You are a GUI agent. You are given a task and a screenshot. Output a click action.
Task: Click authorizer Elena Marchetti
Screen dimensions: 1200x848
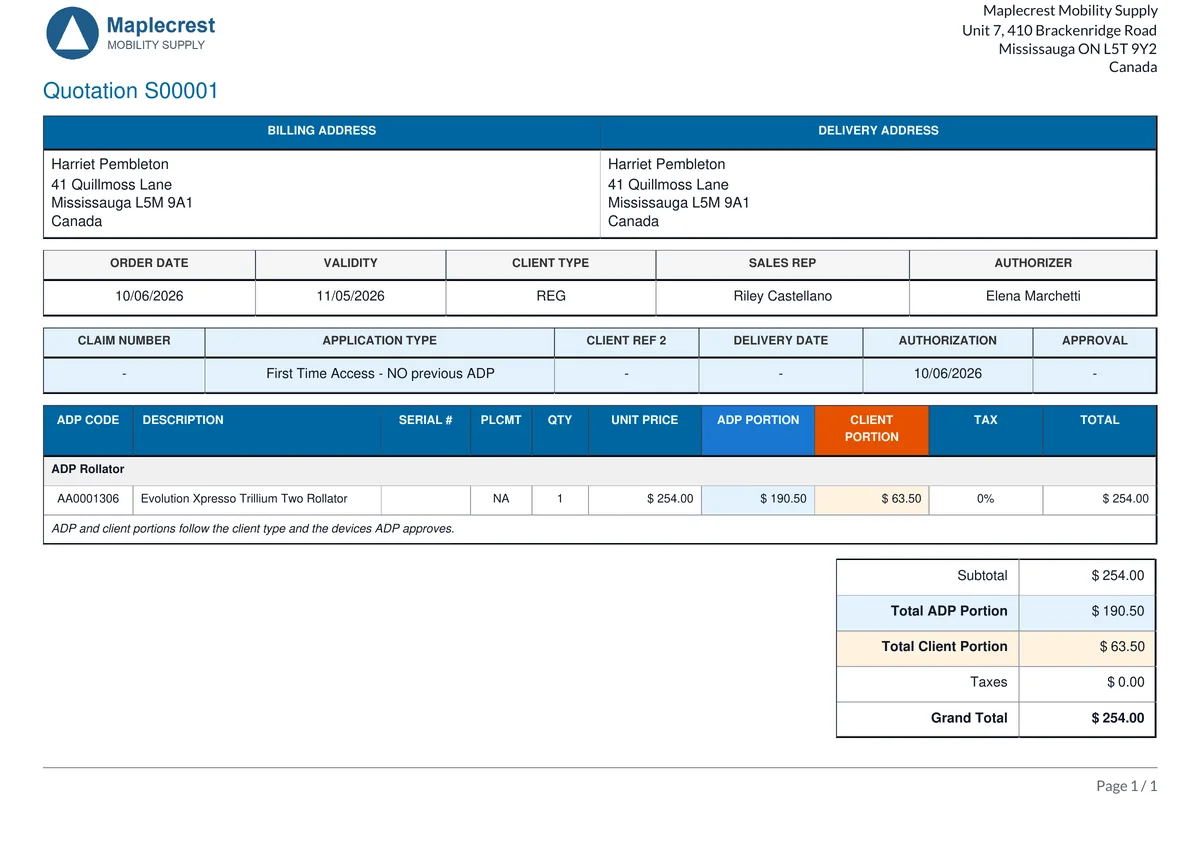tap(1033, 296)
